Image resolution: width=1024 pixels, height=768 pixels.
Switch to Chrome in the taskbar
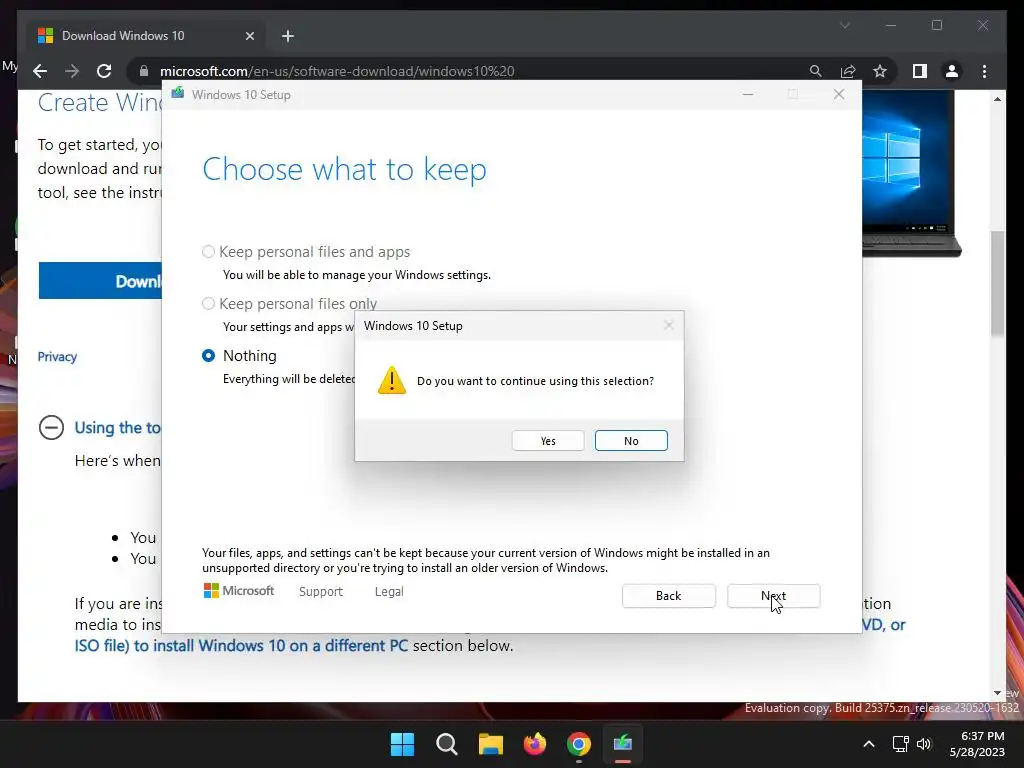pyautogui.click(x=579, y=744)
